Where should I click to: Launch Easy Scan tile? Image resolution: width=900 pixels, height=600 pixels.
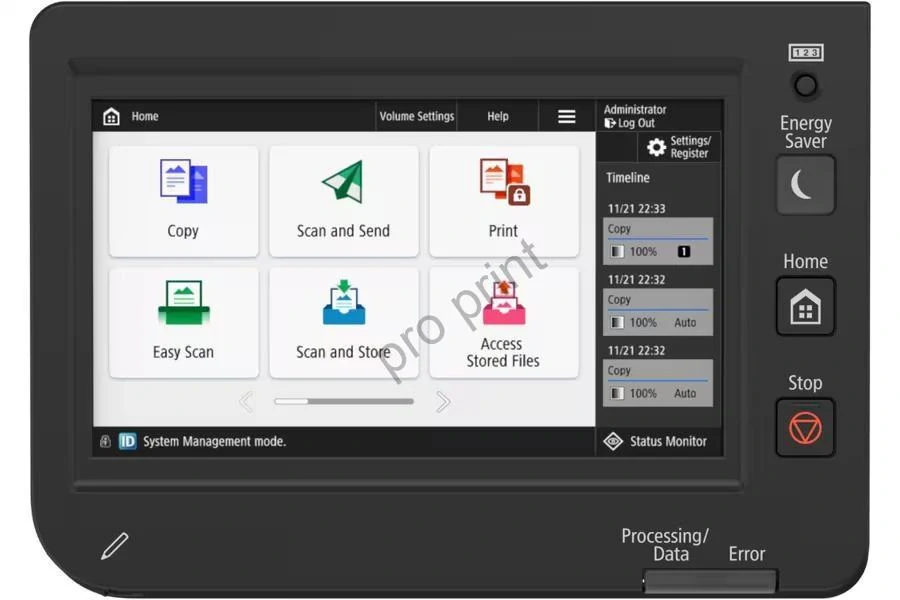(184, 323)
